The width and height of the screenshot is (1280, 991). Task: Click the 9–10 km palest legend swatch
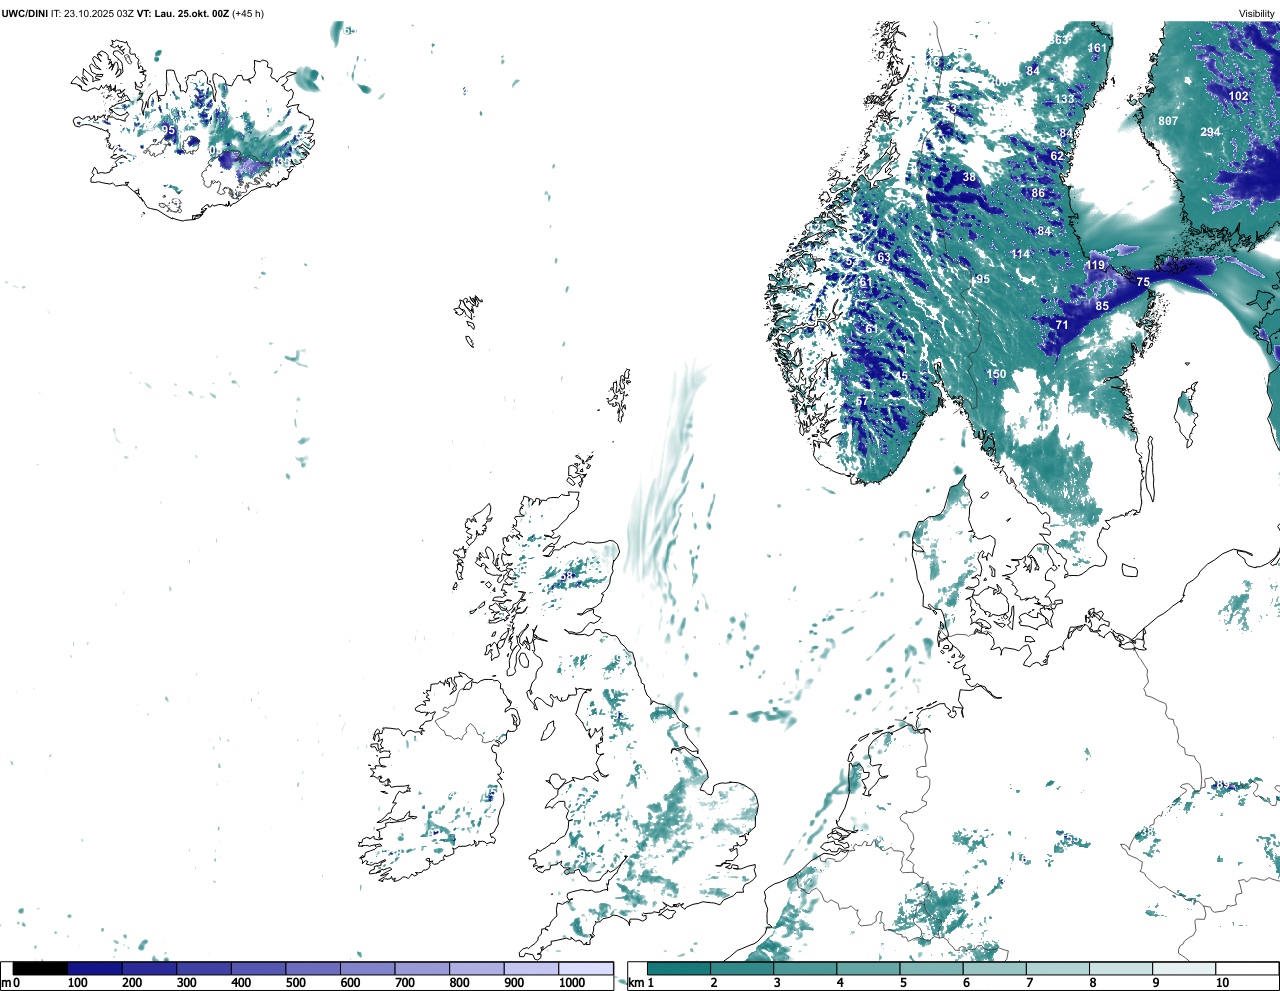pos(1183,968)
